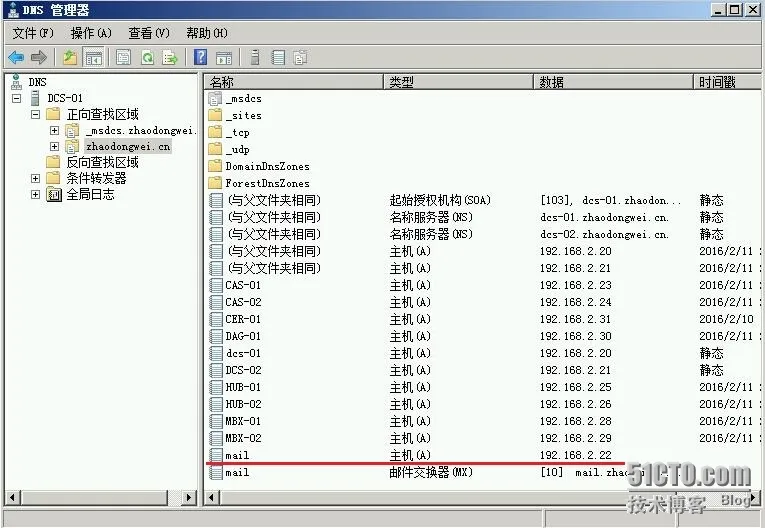Open Help with the blue question-mark icon
Image resolution: width=765 pixels, height=528 pixels.
point(201,57)
